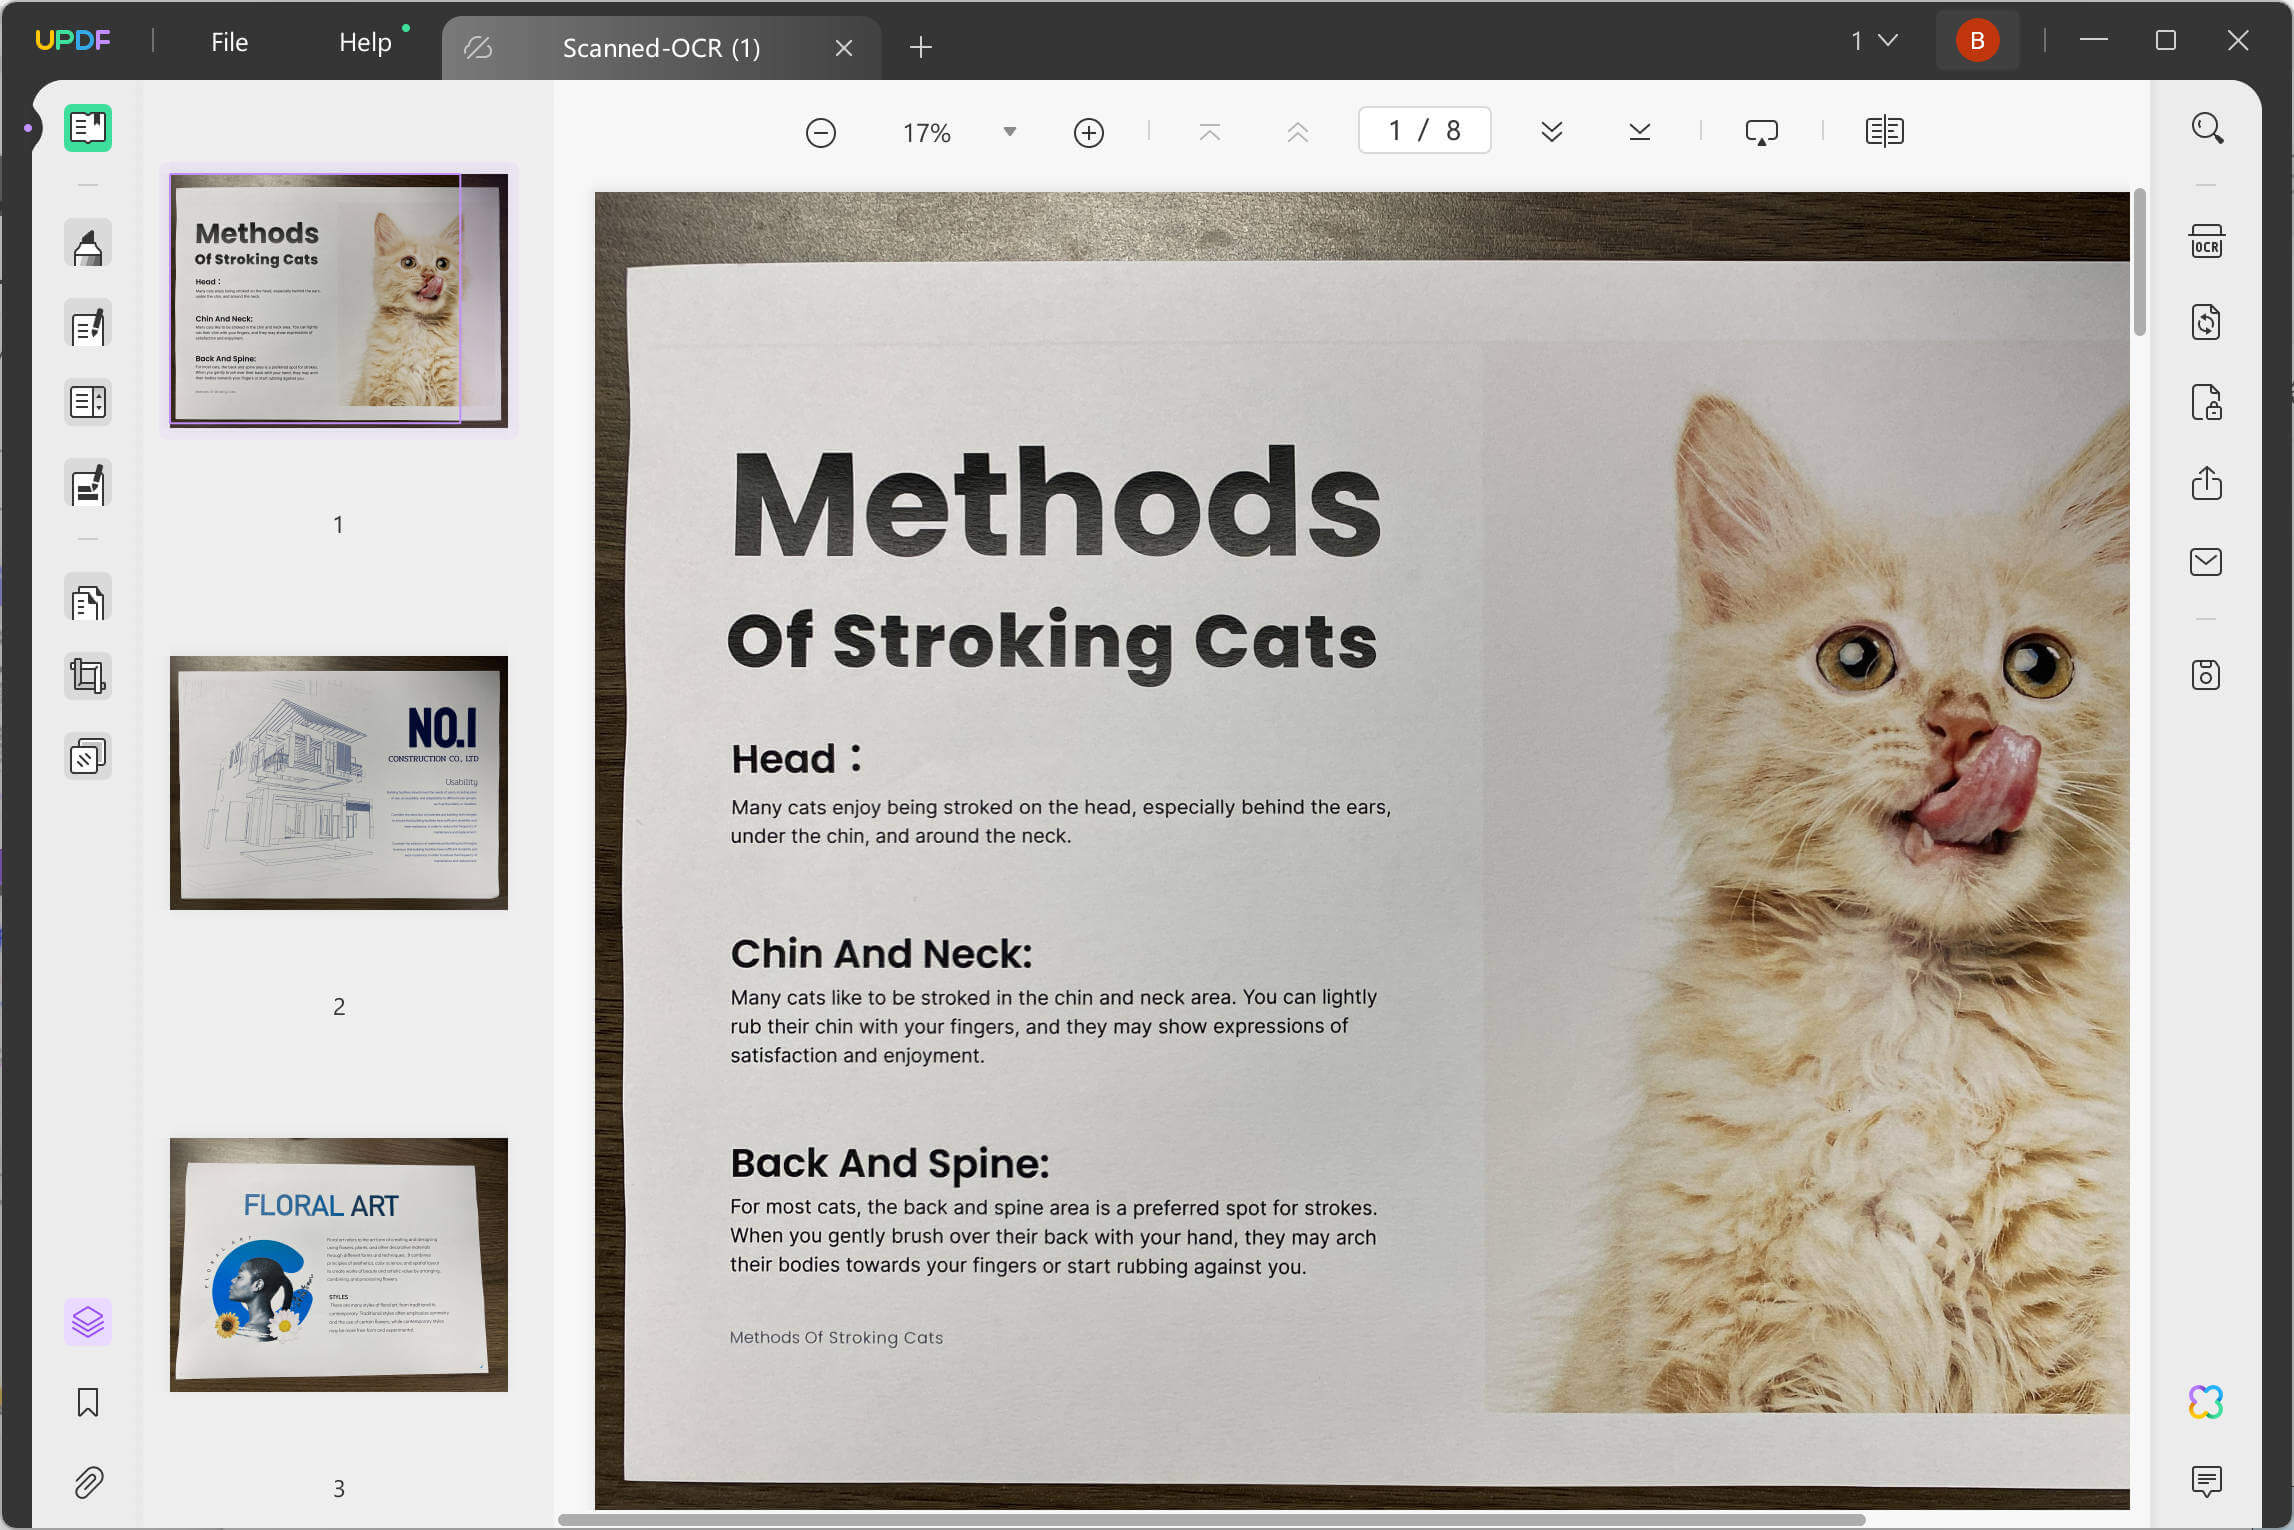The image size is (2294, 1530).
Task: Select the Comment highlighter tool
Action: coord(88,245)
